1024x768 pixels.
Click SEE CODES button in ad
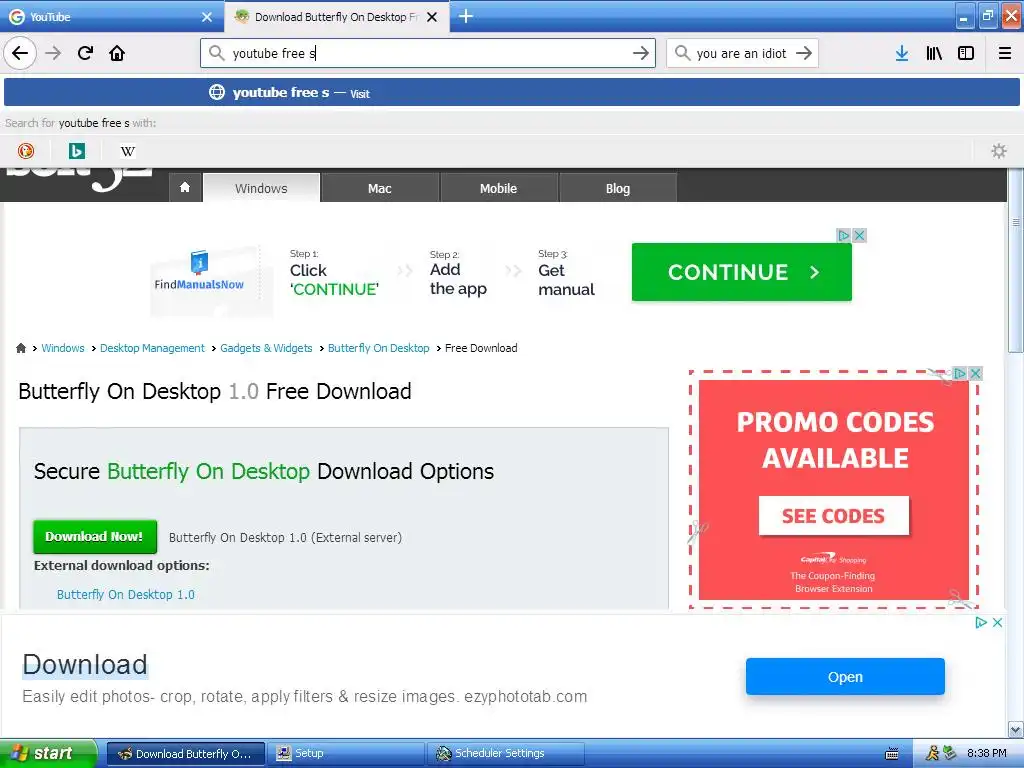click(833, 516)
